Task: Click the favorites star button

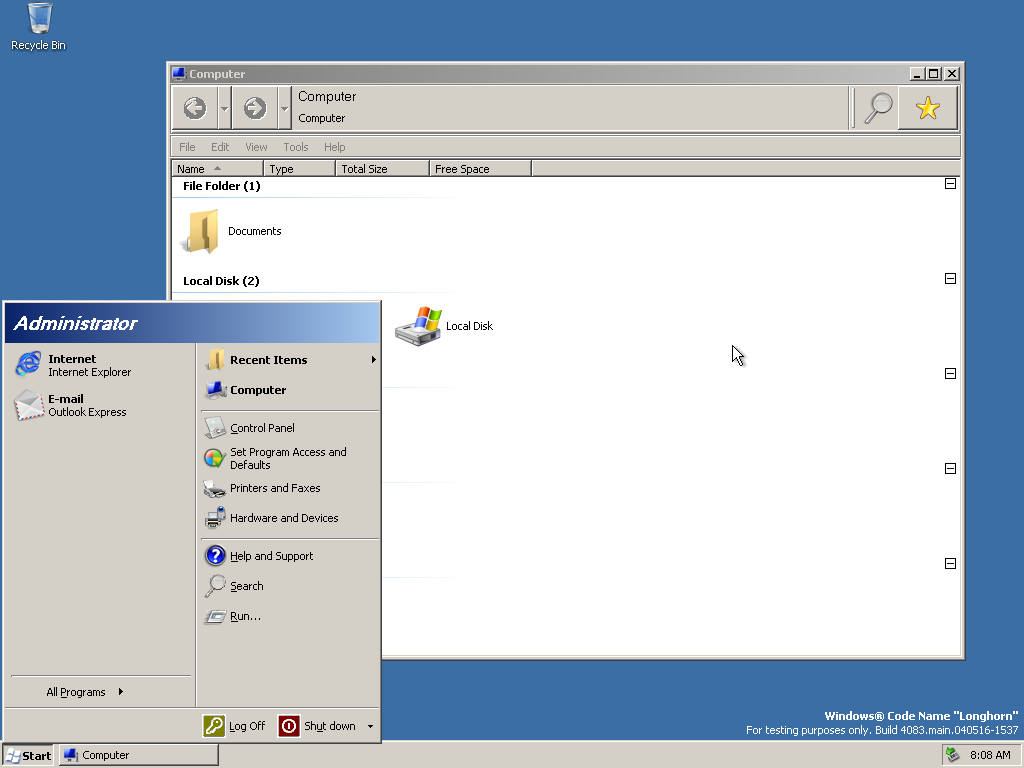Action: click(x=927, y=108)
